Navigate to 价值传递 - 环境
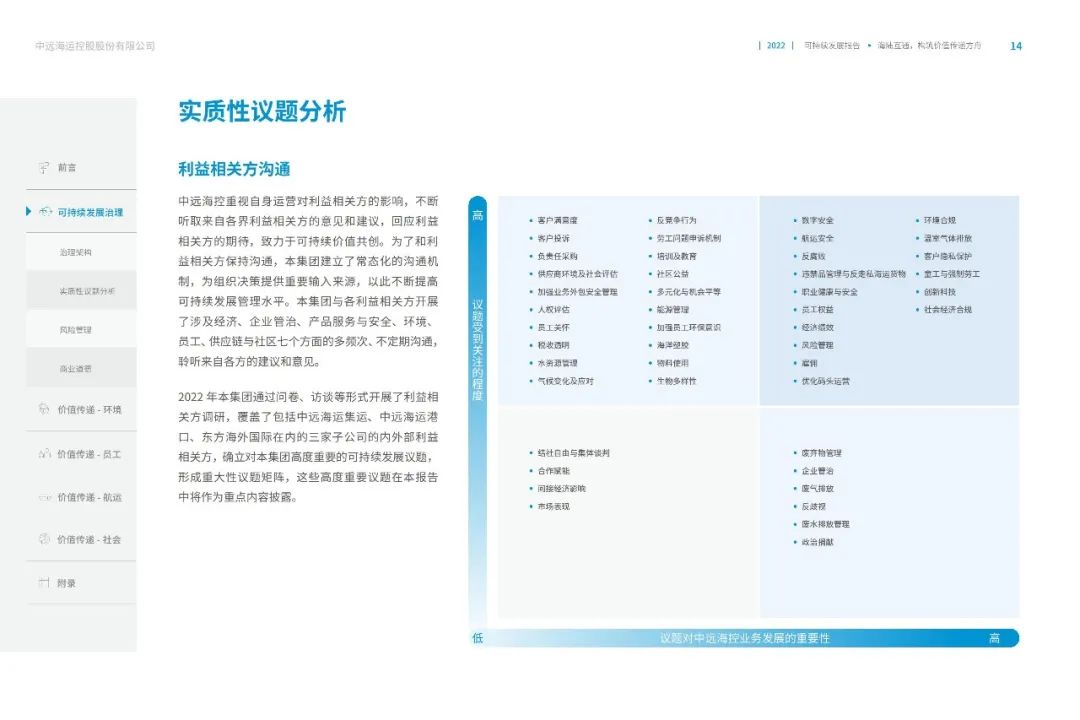The image size is (1080, 720). (x=90, y=410)
